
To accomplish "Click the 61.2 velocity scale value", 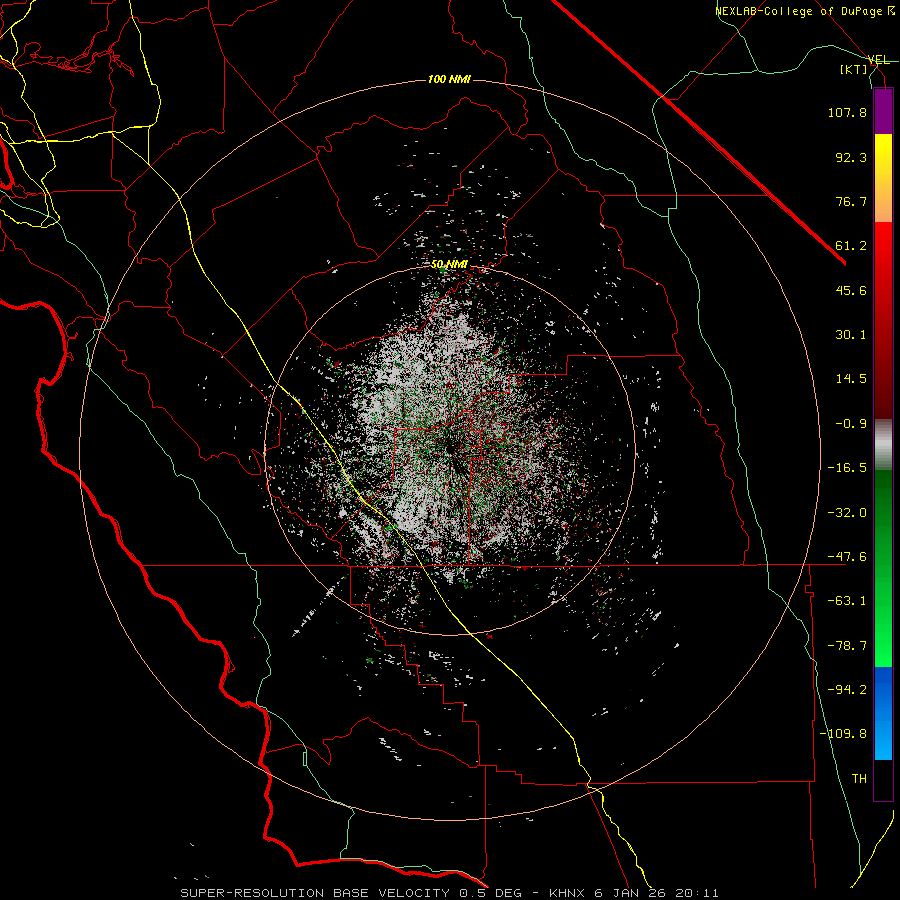I will tap(851, 246).
